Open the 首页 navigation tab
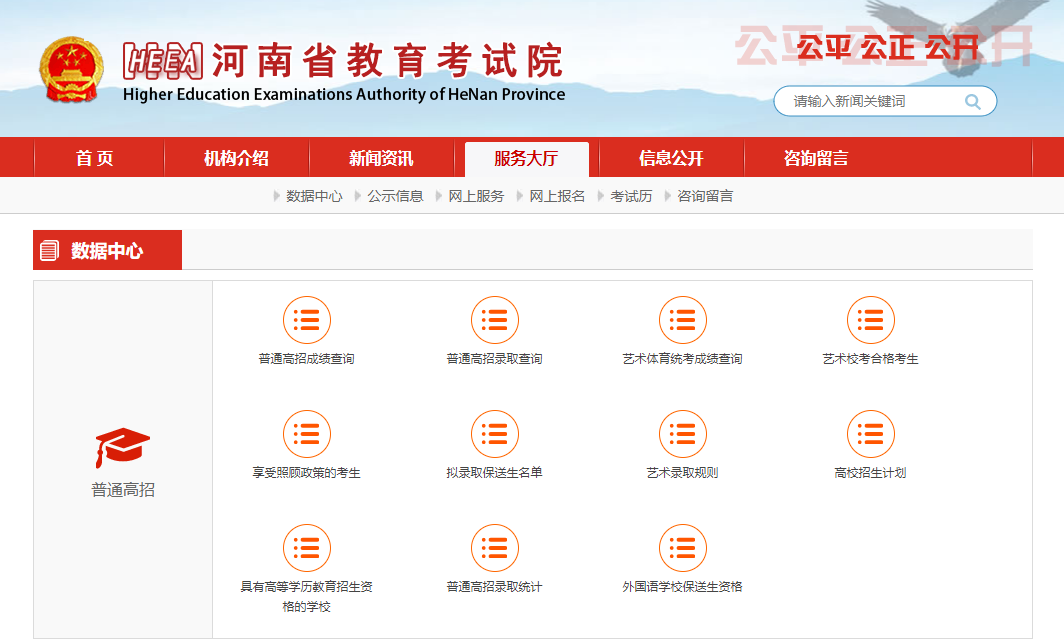 [x=94, y=159]
